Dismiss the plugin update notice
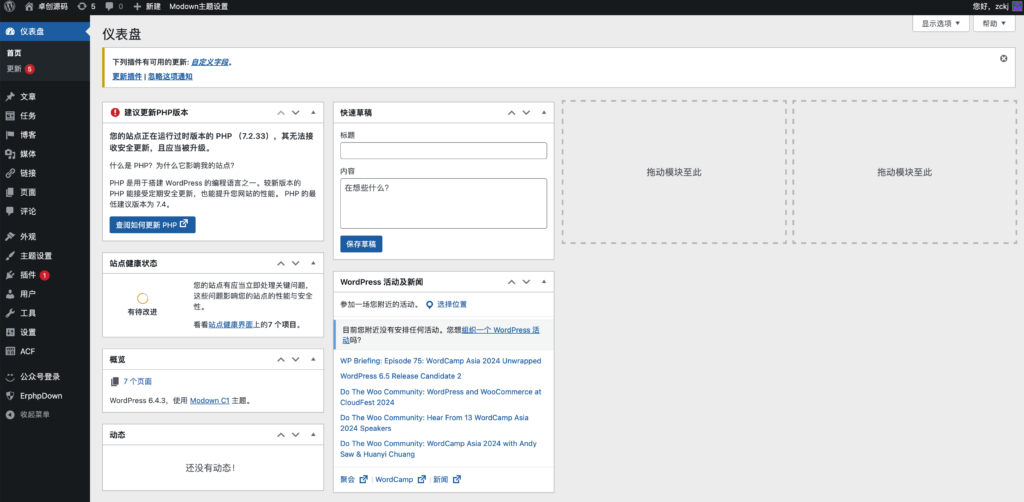Screen dimensions: 1024x502 (1003, 59)
